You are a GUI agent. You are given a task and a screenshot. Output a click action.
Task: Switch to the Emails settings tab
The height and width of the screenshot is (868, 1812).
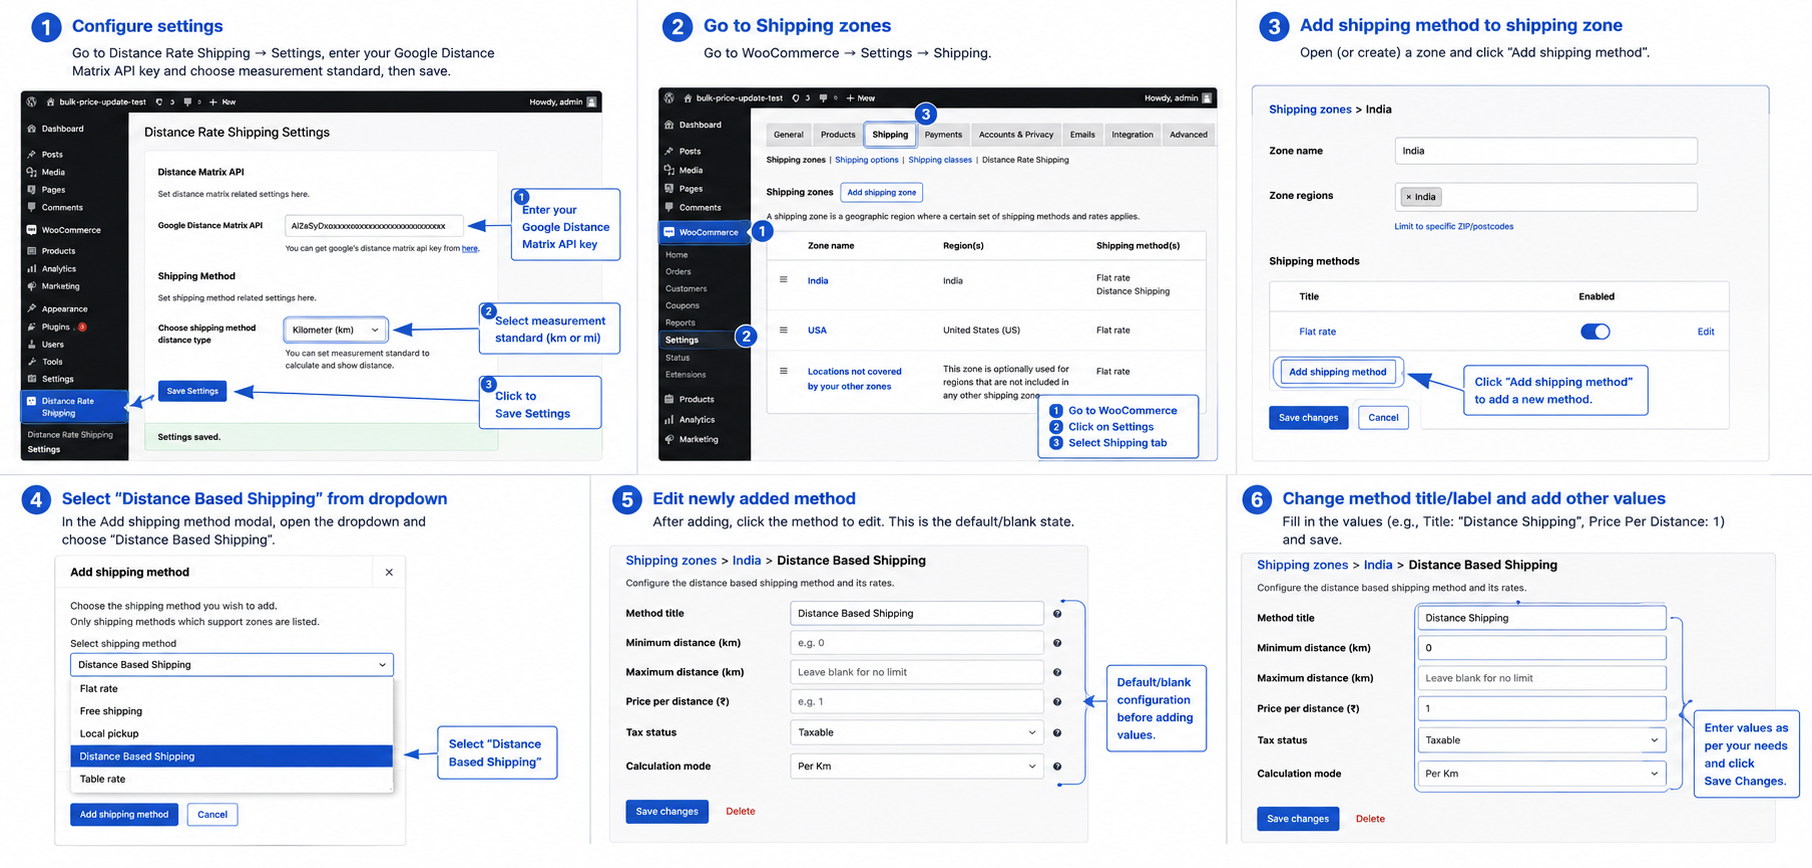[1082, 135]
